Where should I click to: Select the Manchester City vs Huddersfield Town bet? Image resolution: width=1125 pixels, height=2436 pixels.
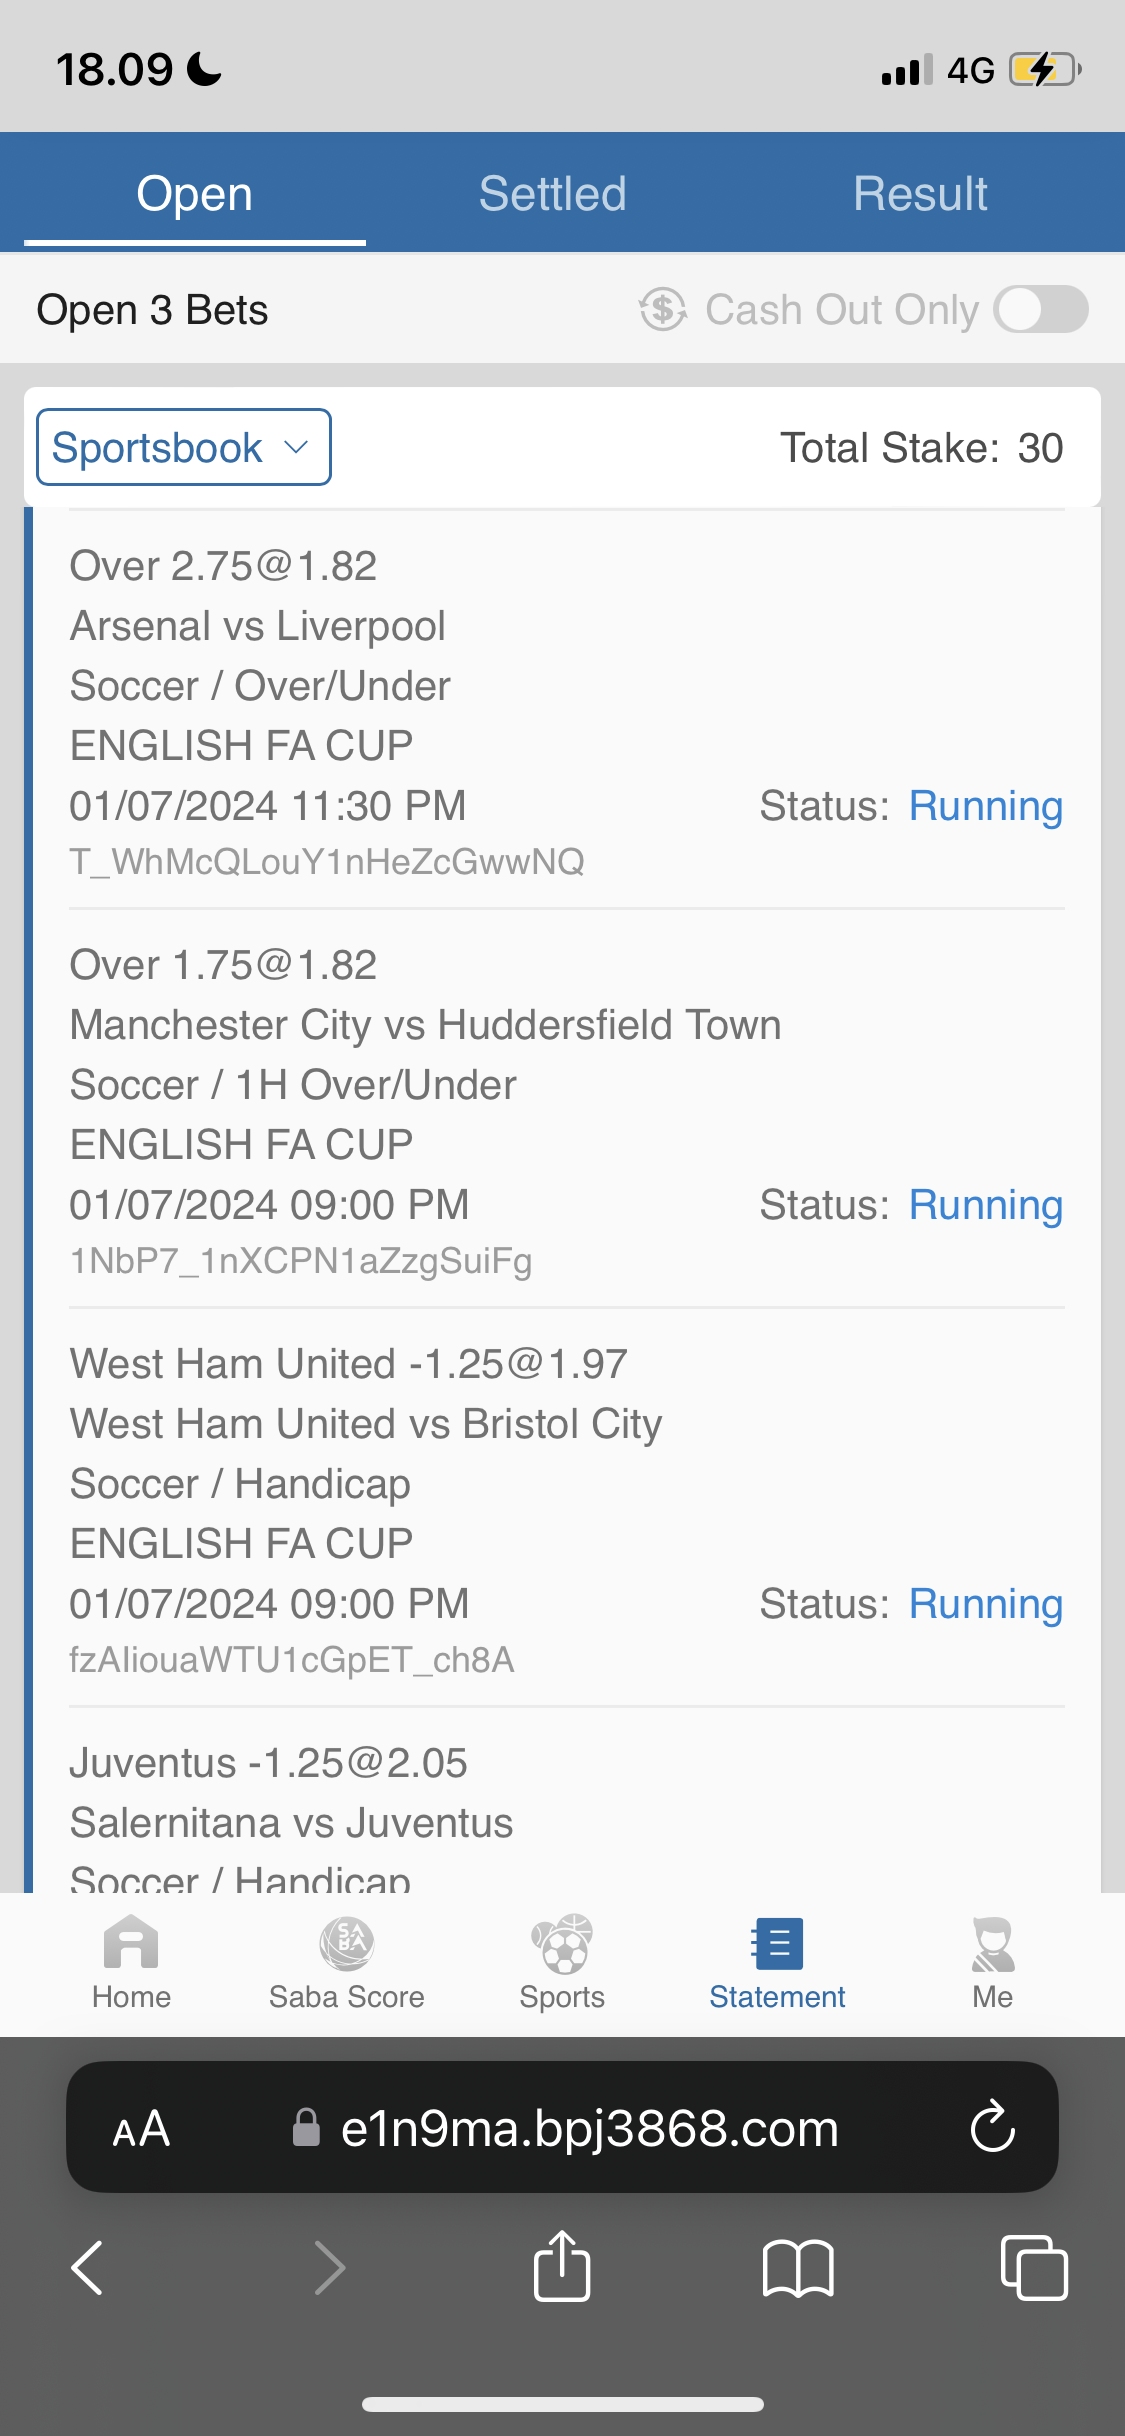(x=425, y=1025)
